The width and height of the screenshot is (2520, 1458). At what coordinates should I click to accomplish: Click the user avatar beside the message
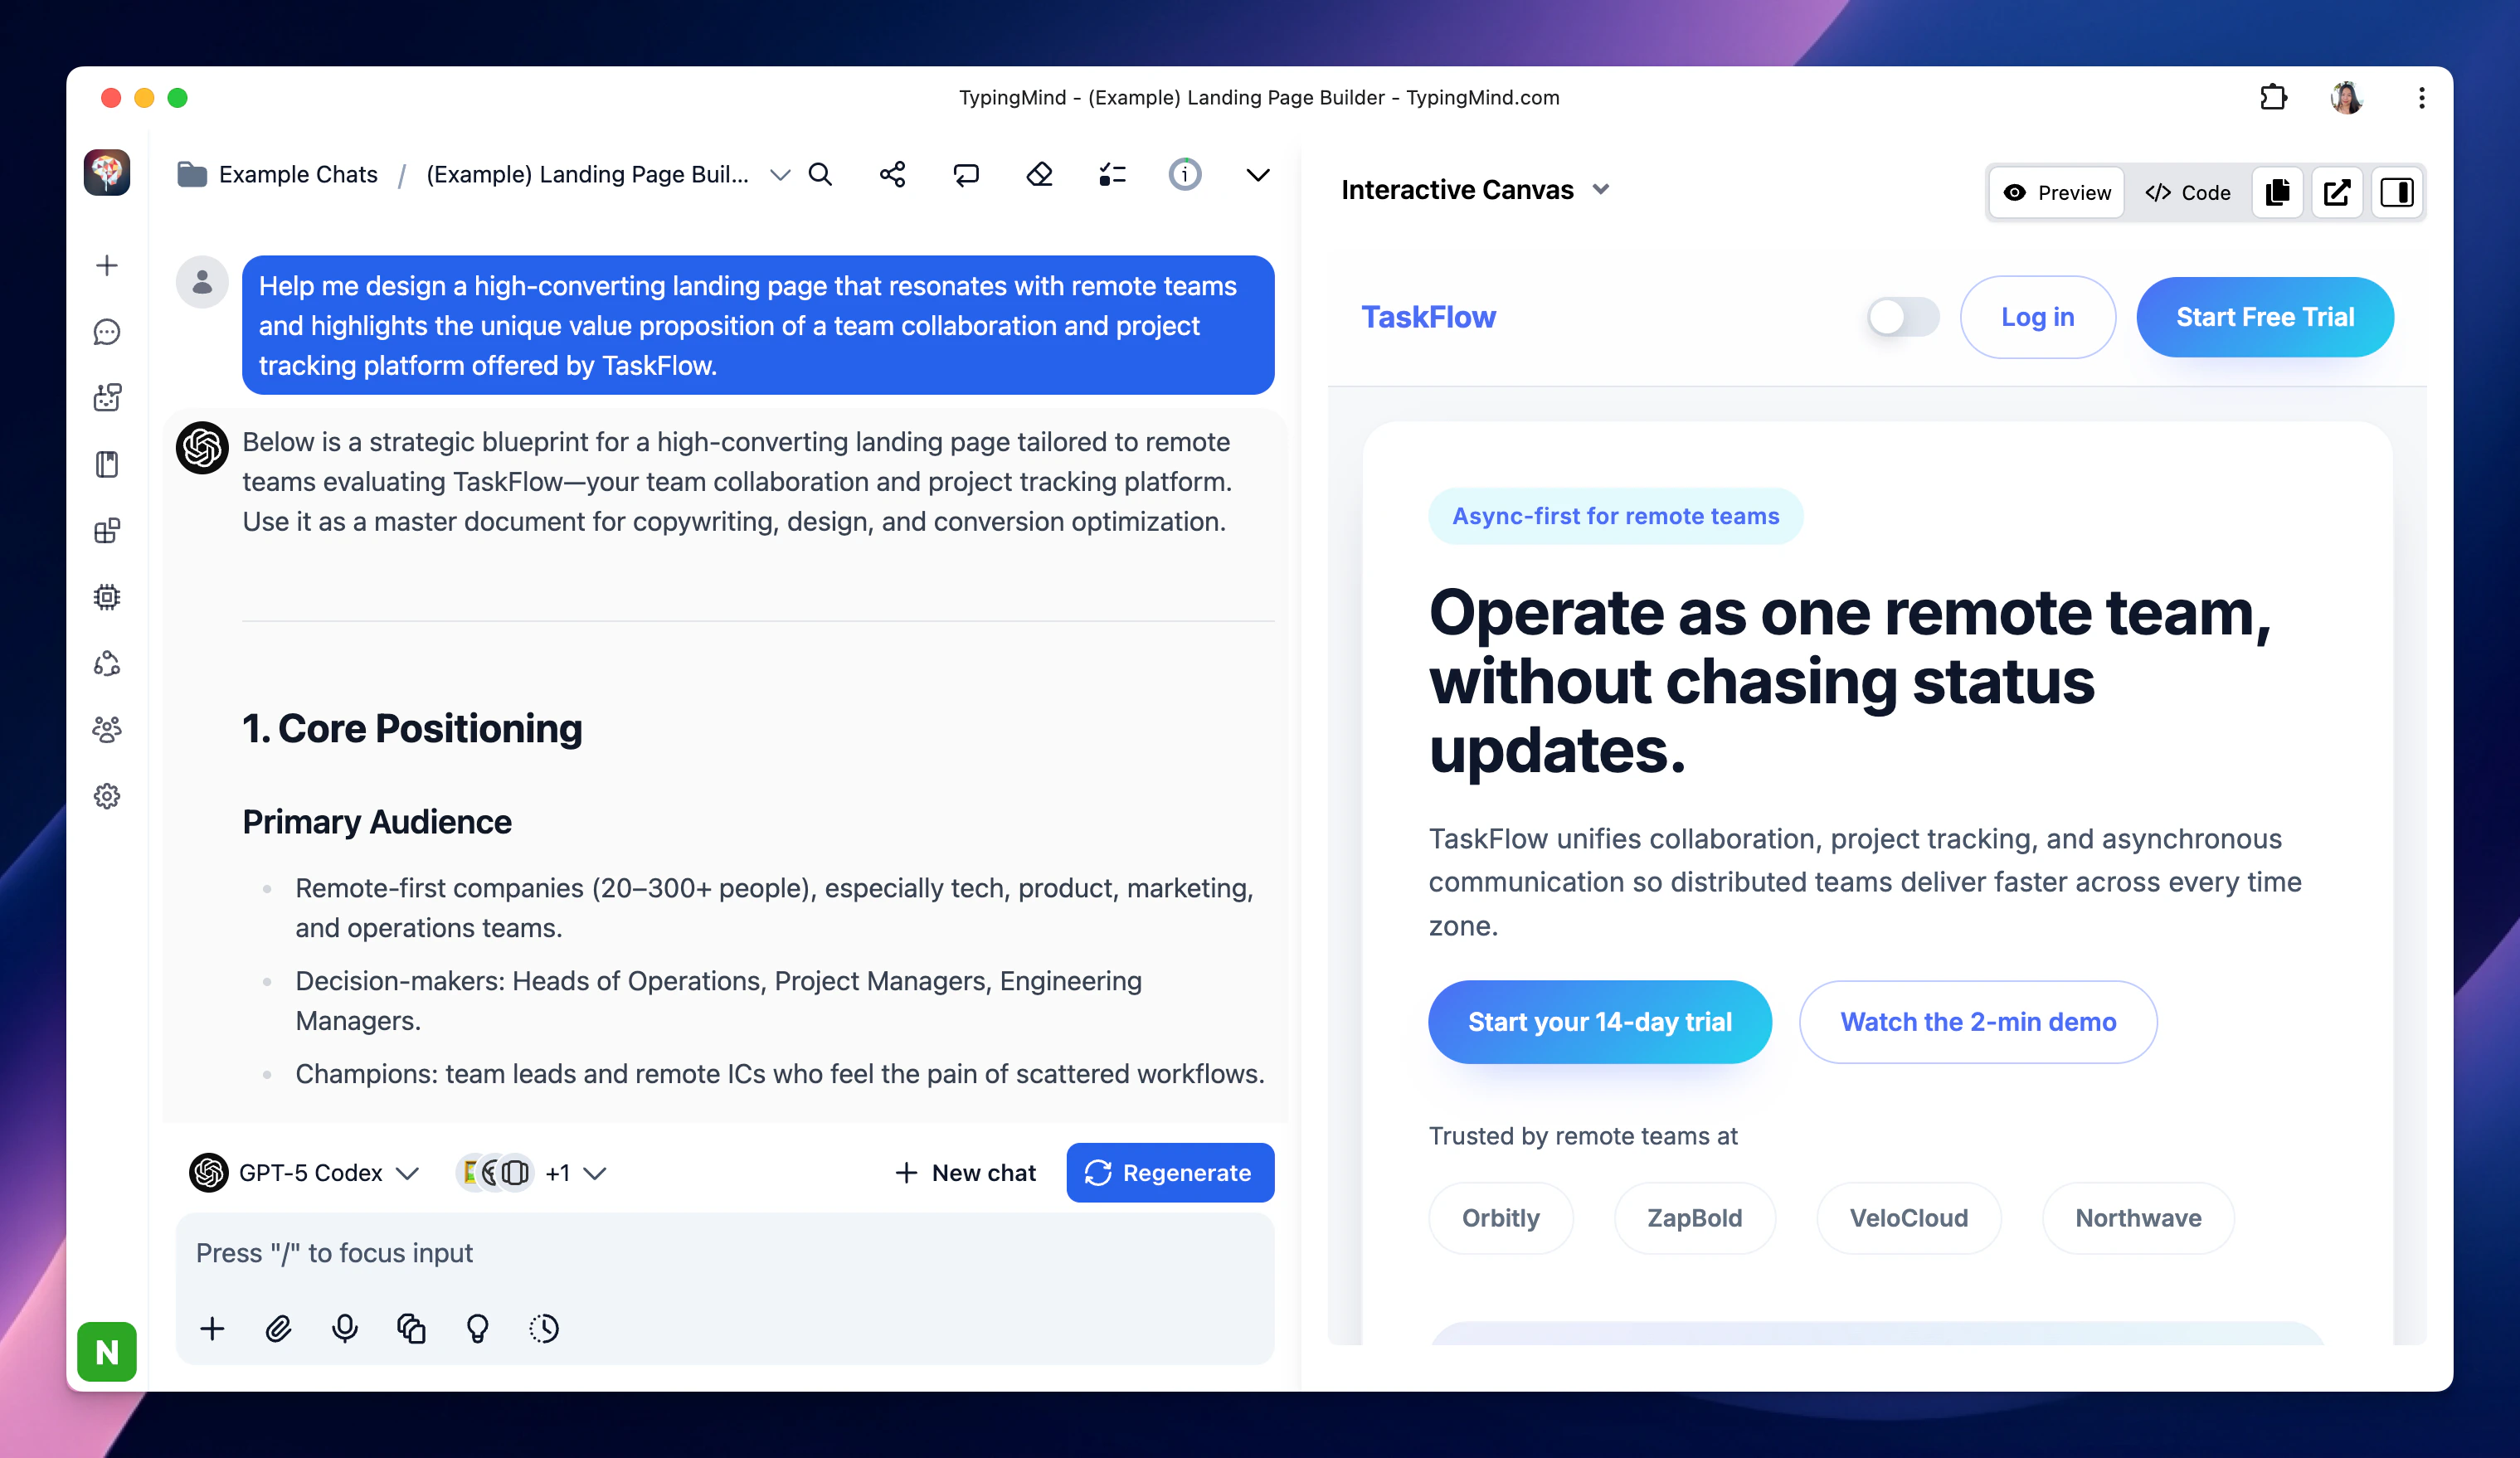coord(202,282)
